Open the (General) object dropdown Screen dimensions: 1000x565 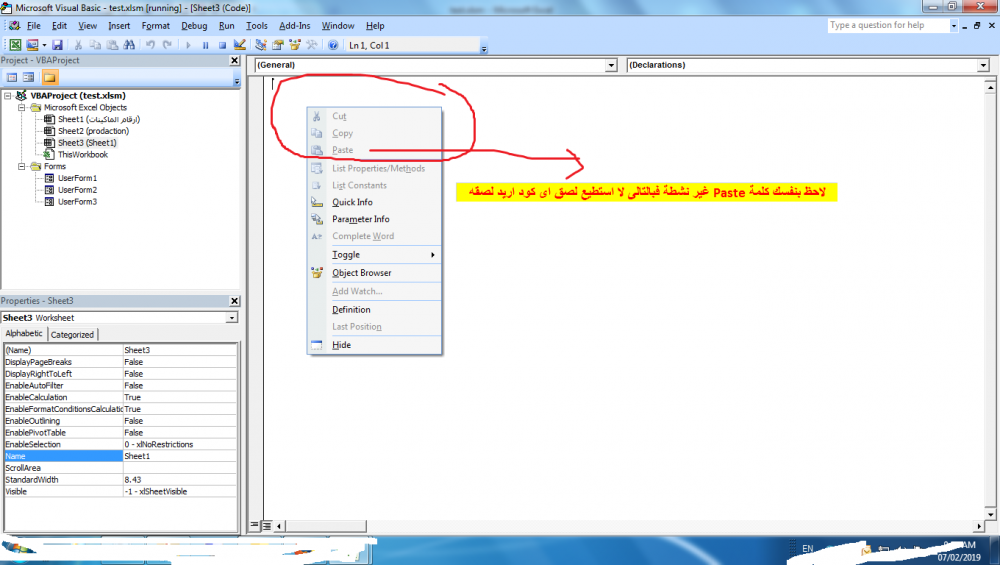click(x=611, y=65)
